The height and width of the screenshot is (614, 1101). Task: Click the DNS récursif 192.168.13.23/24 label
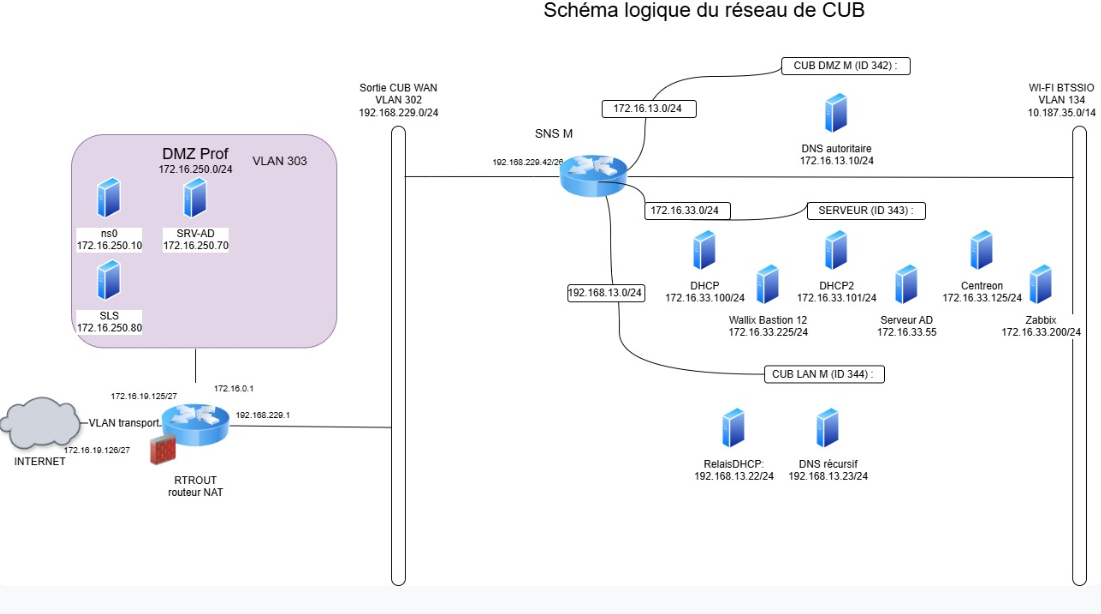pyautogui.click(x=828, y=470)
